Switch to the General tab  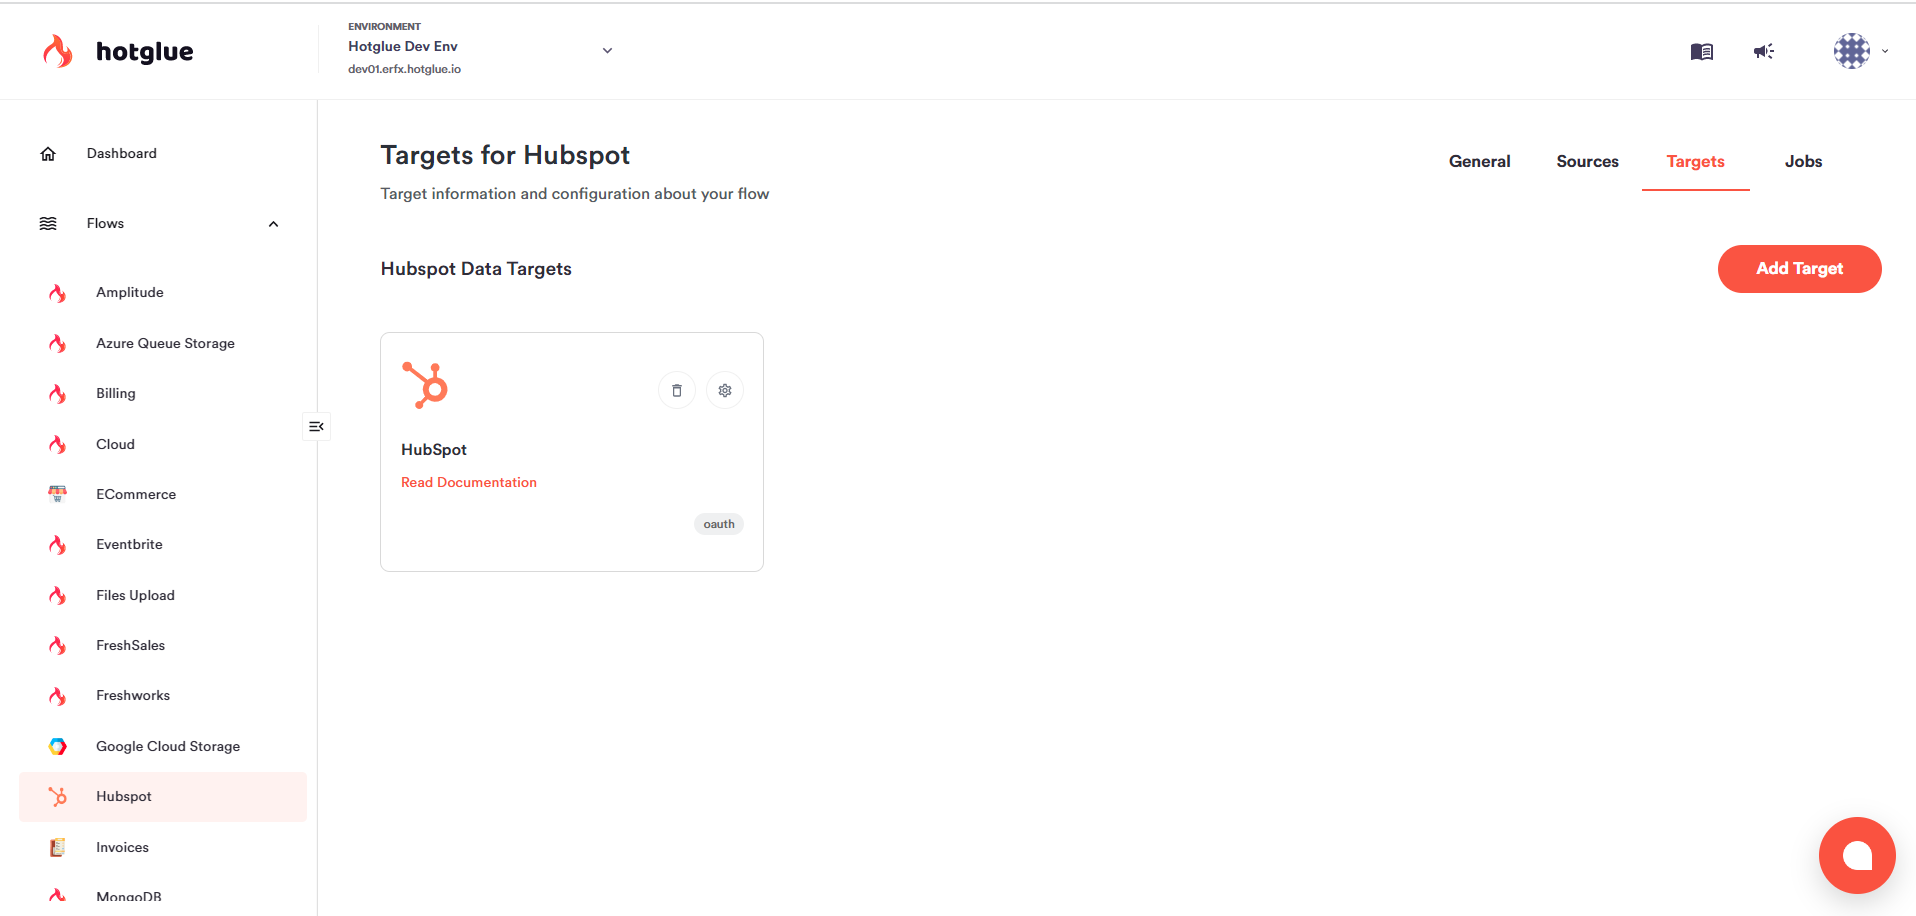tap(1480, 161)
